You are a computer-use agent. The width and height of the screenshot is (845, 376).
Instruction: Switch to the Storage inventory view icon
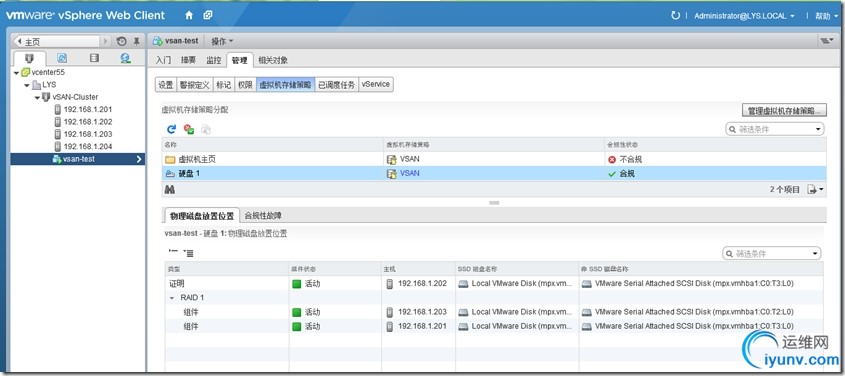tap(94, 58)
